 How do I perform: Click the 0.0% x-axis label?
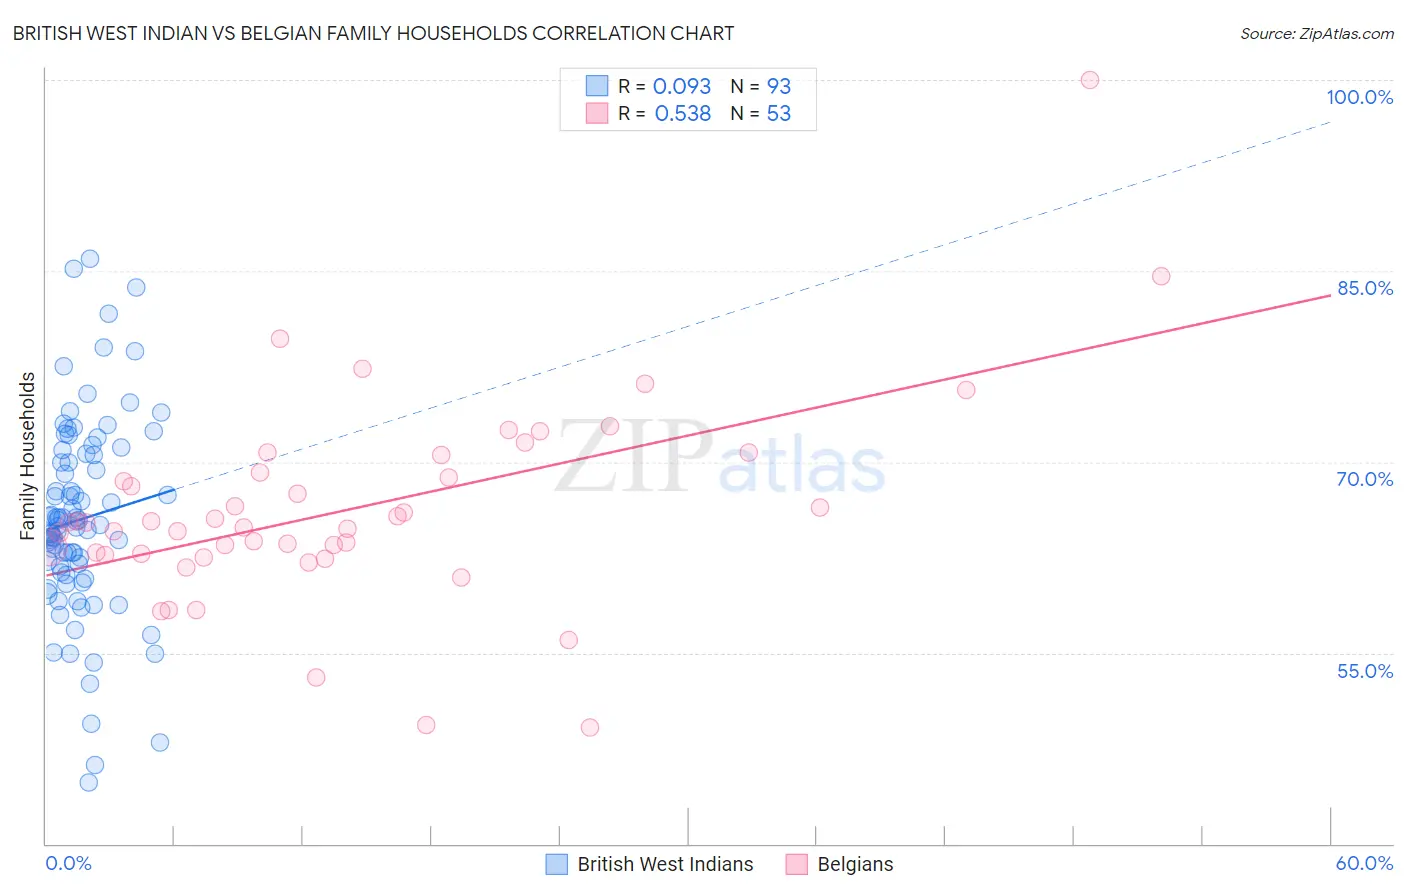tap(68, 863)
